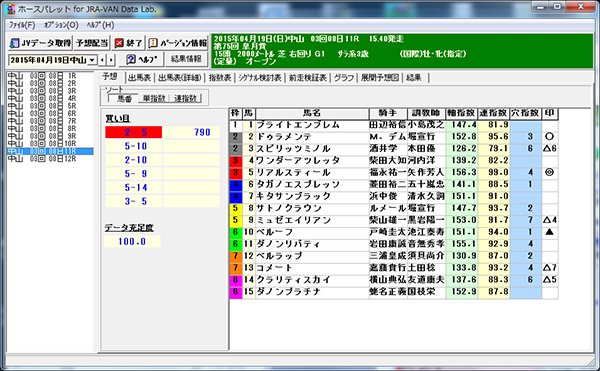Switch to the 指数表 tab
Screen dimensions: 600x371
click(220, 78)
